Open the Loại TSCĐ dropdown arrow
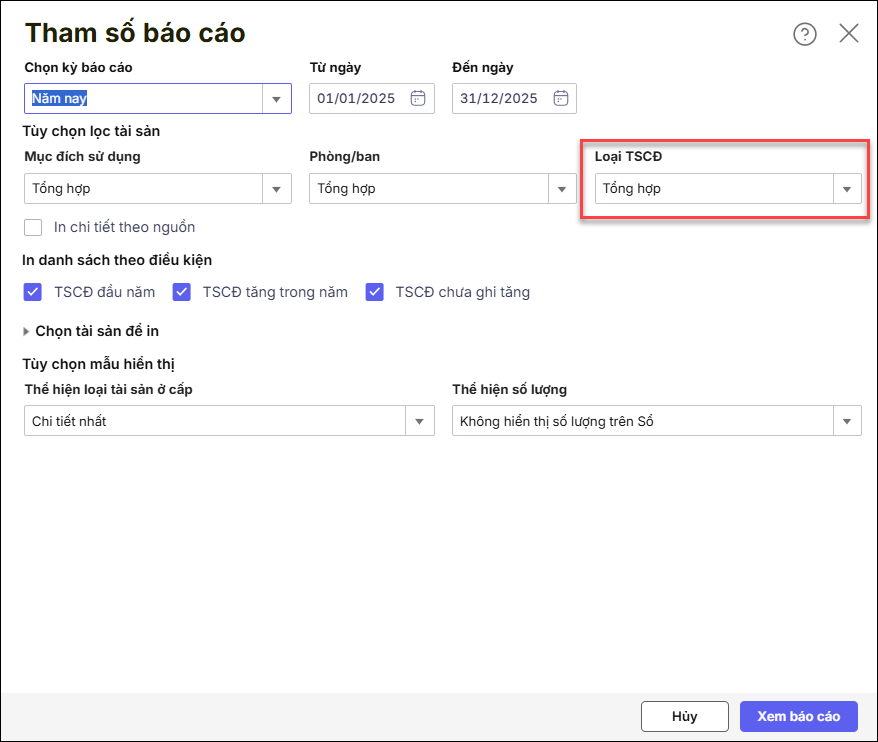Image resolution: width=878 pixels, height=742 pixels. click(x=847, y=189)
